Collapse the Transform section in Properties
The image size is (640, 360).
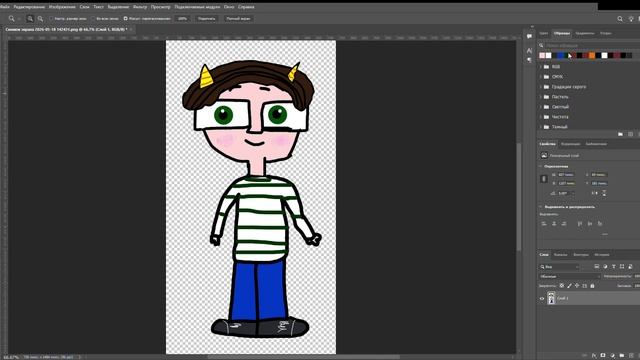tap(541, 167)
